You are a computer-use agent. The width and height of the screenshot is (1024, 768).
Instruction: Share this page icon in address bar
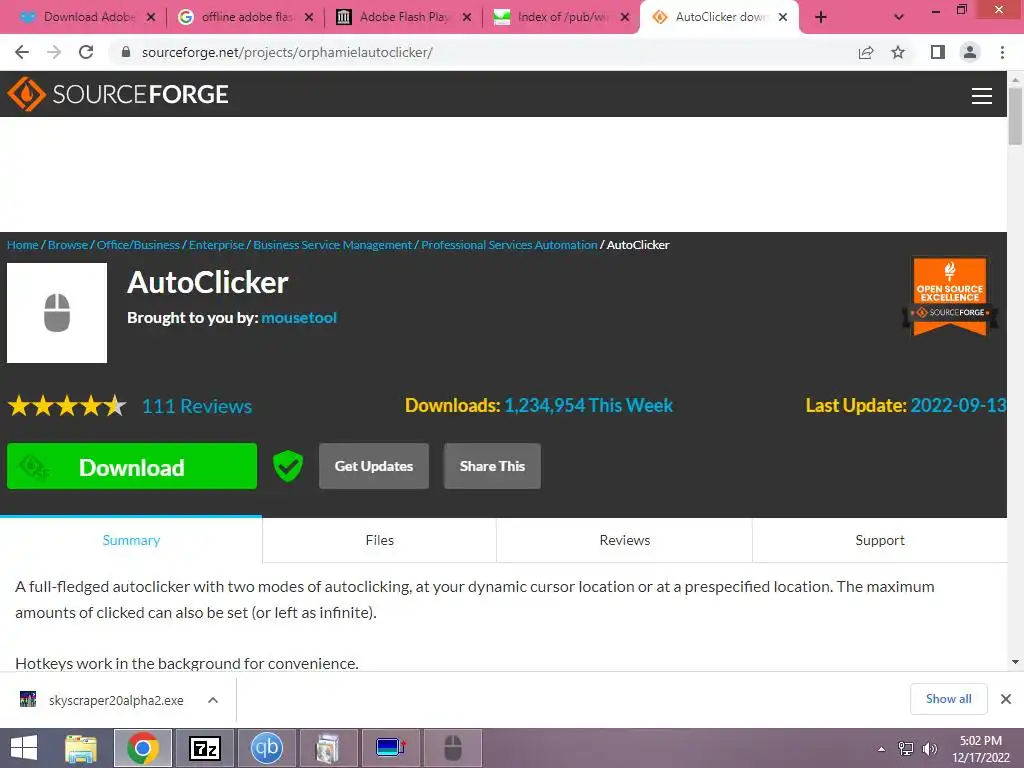tap(866, 52)
